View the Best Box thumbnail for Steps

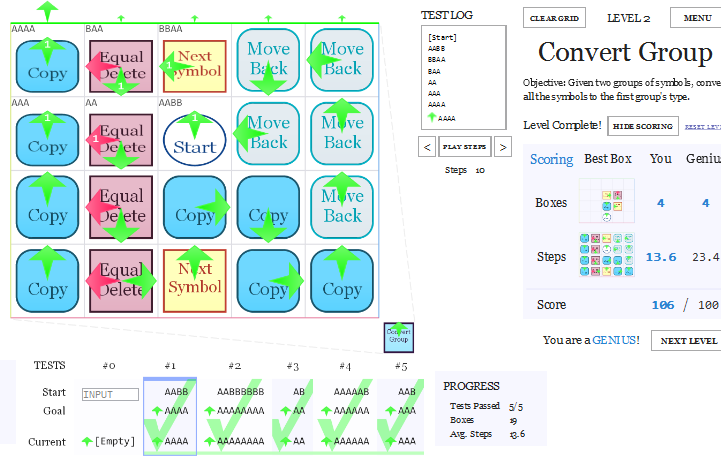(x=607, y=255)
